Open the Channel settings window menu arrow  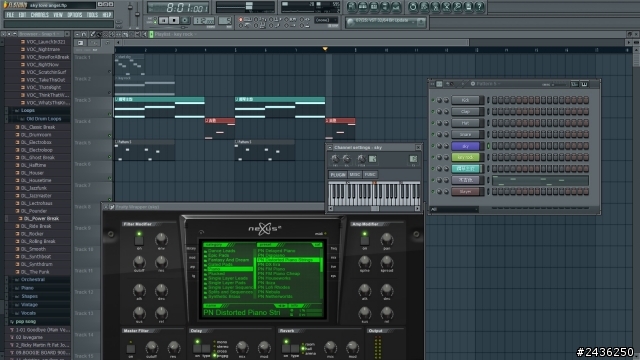tap(330, 147)
